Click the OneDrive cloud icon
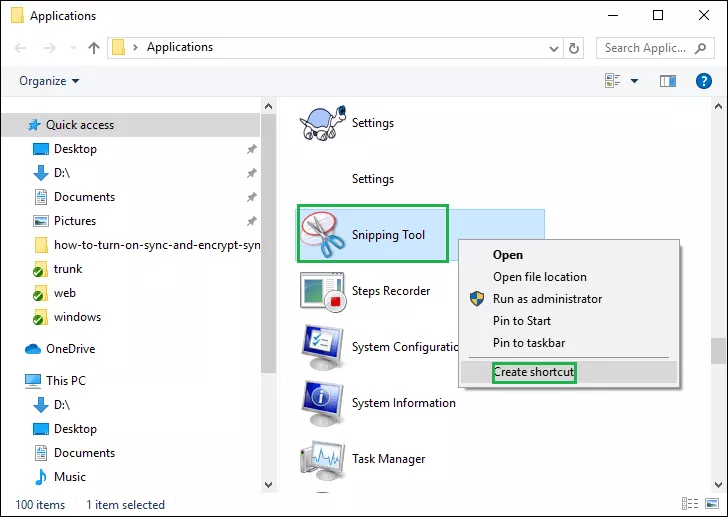728x517 pixels. click(x=33, y=349)
